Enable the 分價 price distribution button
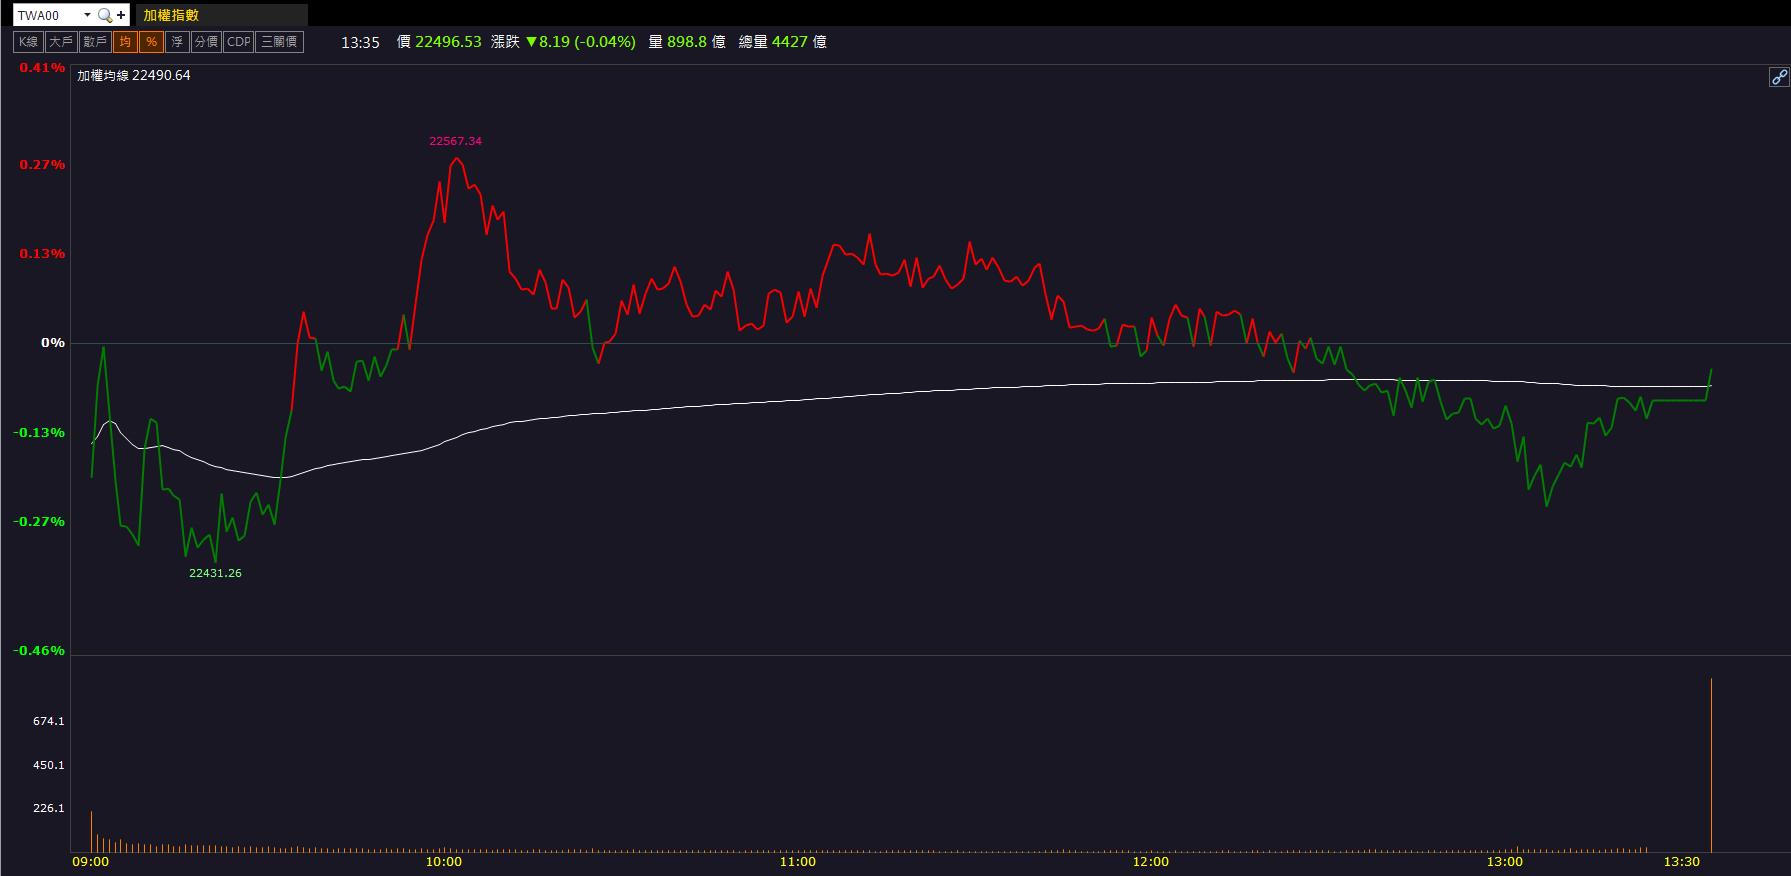This screenshot has height=876, width=1791. (206, 42)
